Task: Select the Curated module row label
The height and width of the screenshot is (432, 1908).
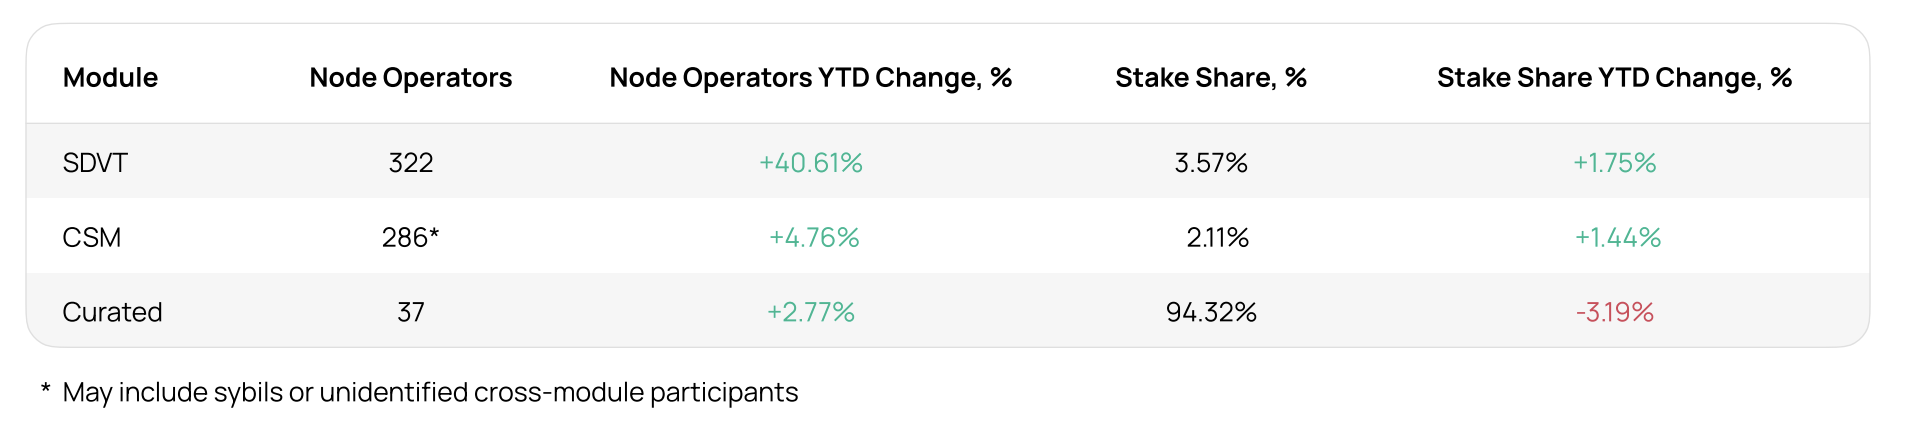Action: pyautogui.click(x=112, y=313)
